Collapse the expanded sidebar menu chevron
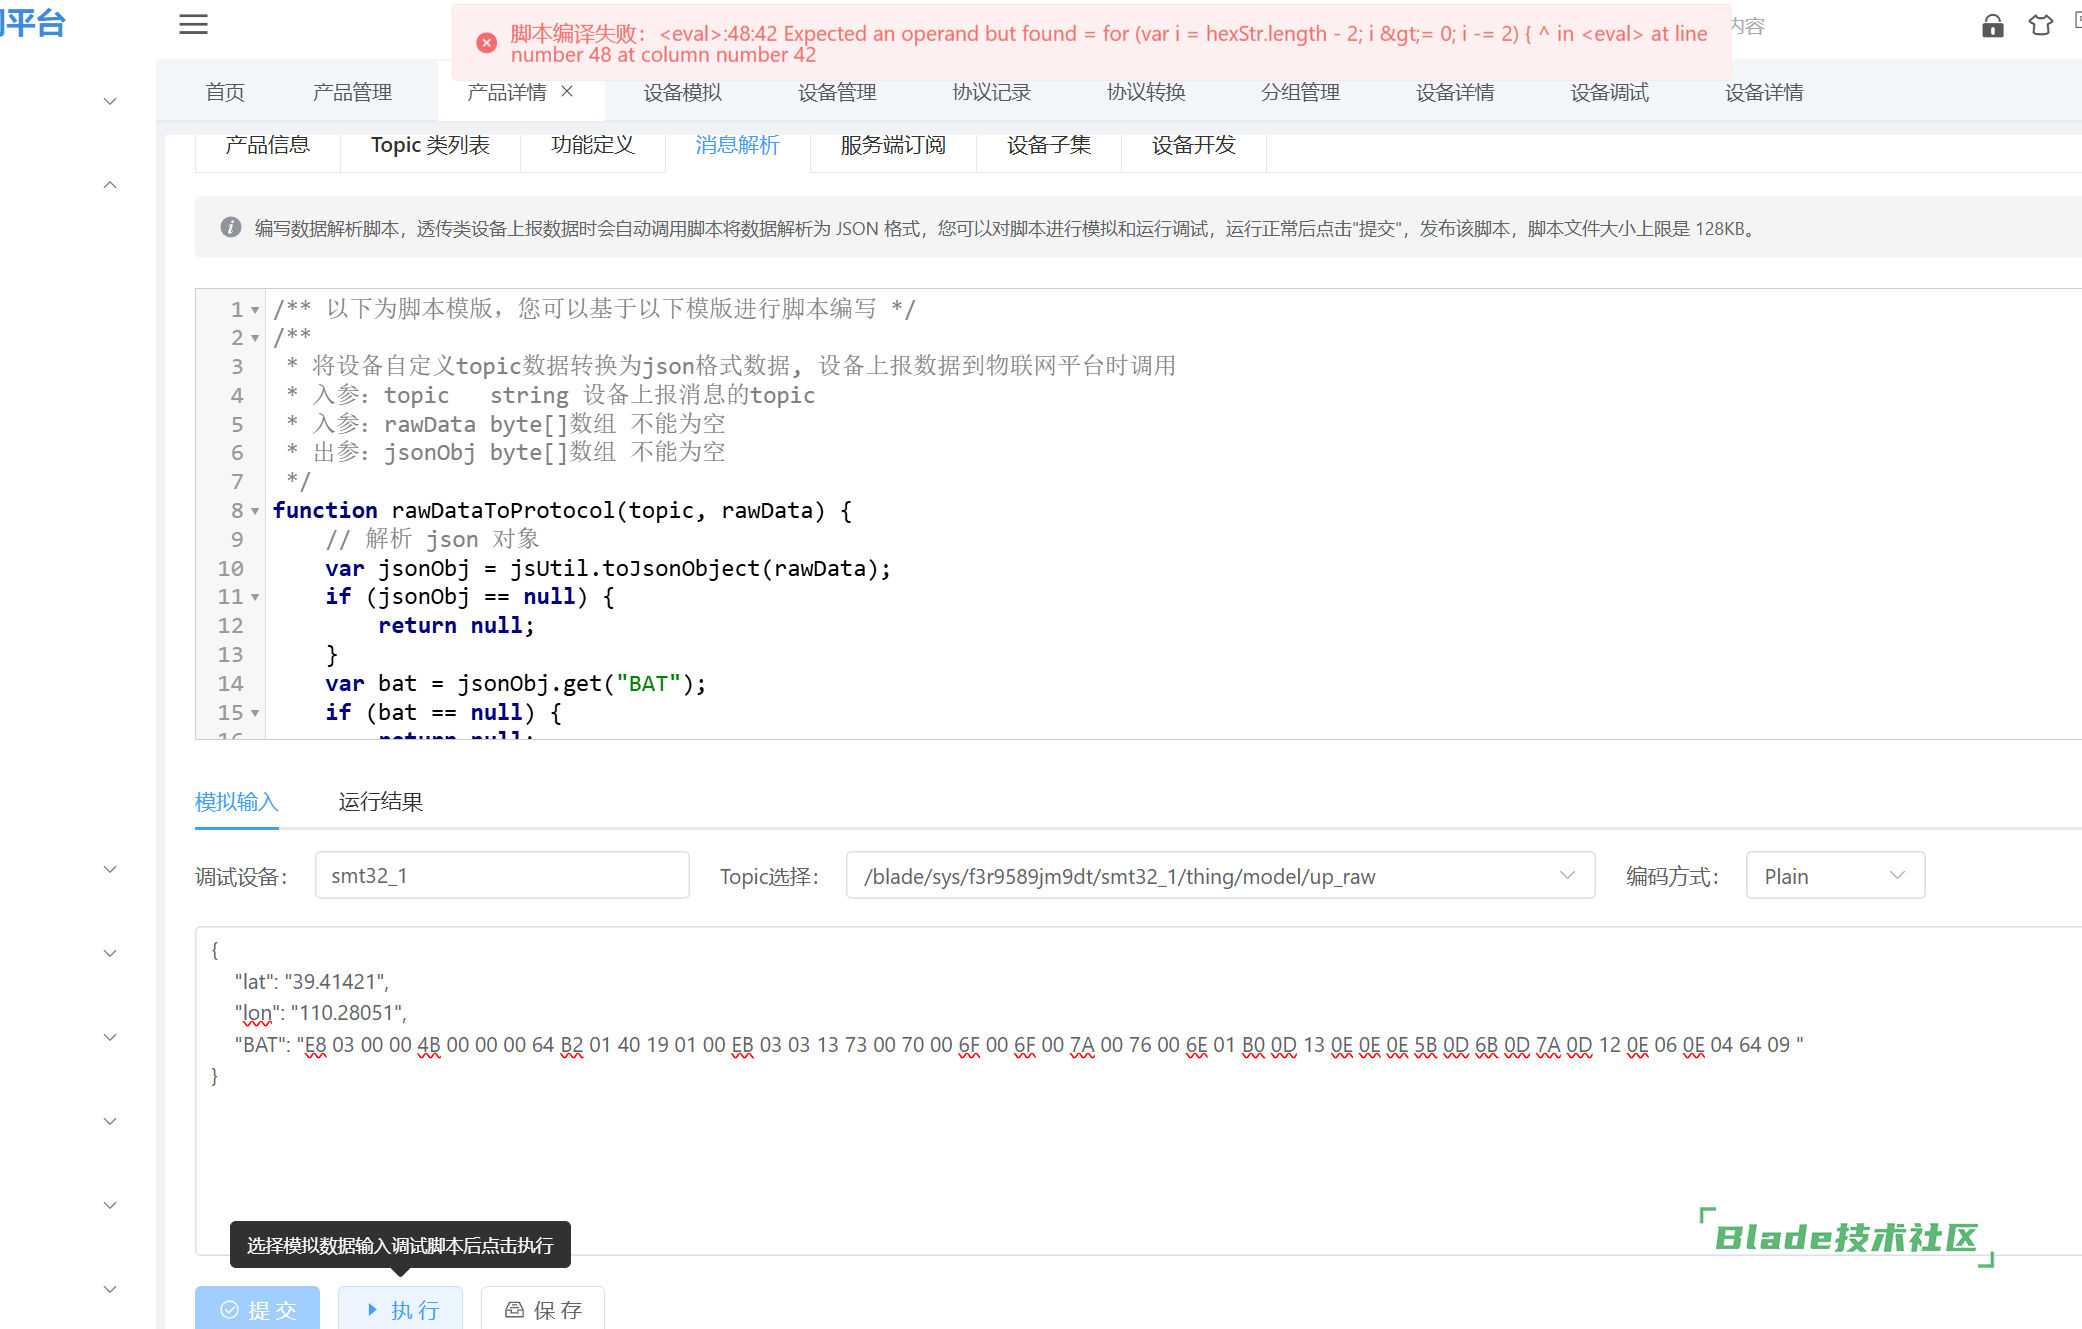 pos(110,185)
